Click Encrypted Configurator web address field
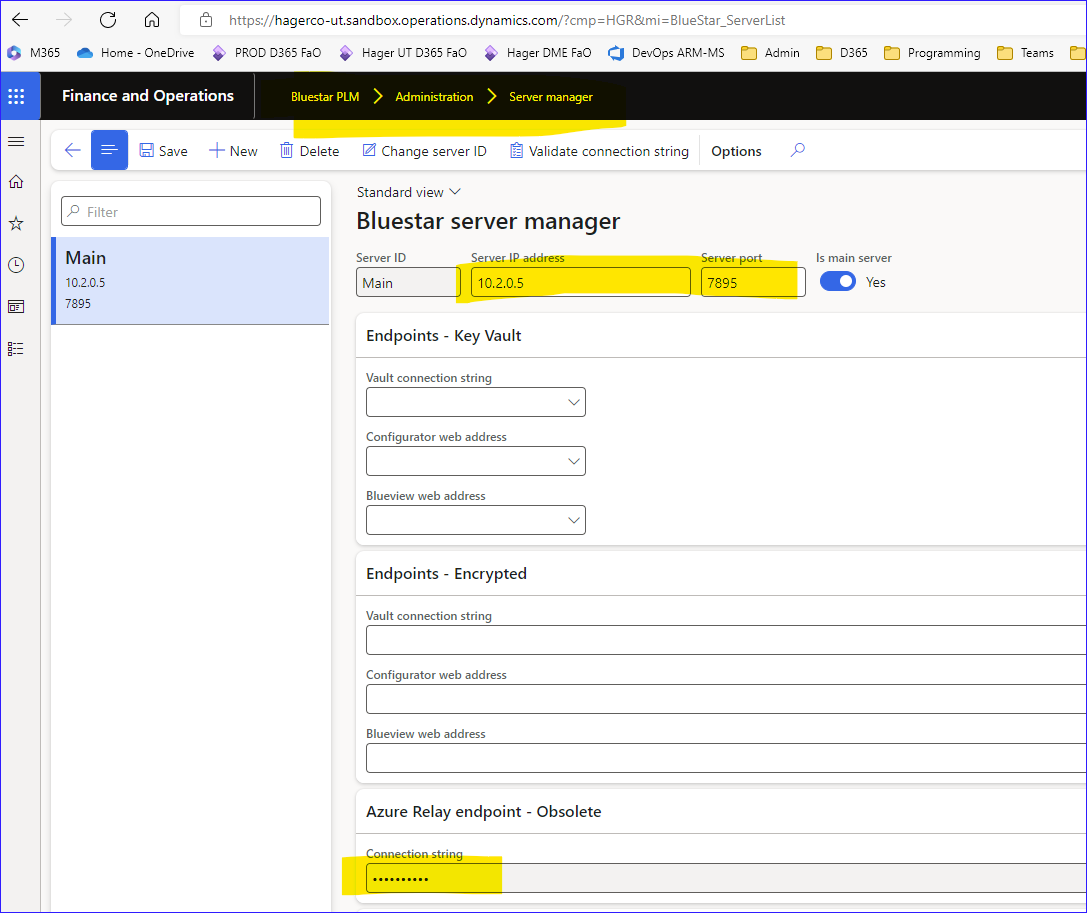This screenshot has height=913, width=1087. [x=726, y=699]
